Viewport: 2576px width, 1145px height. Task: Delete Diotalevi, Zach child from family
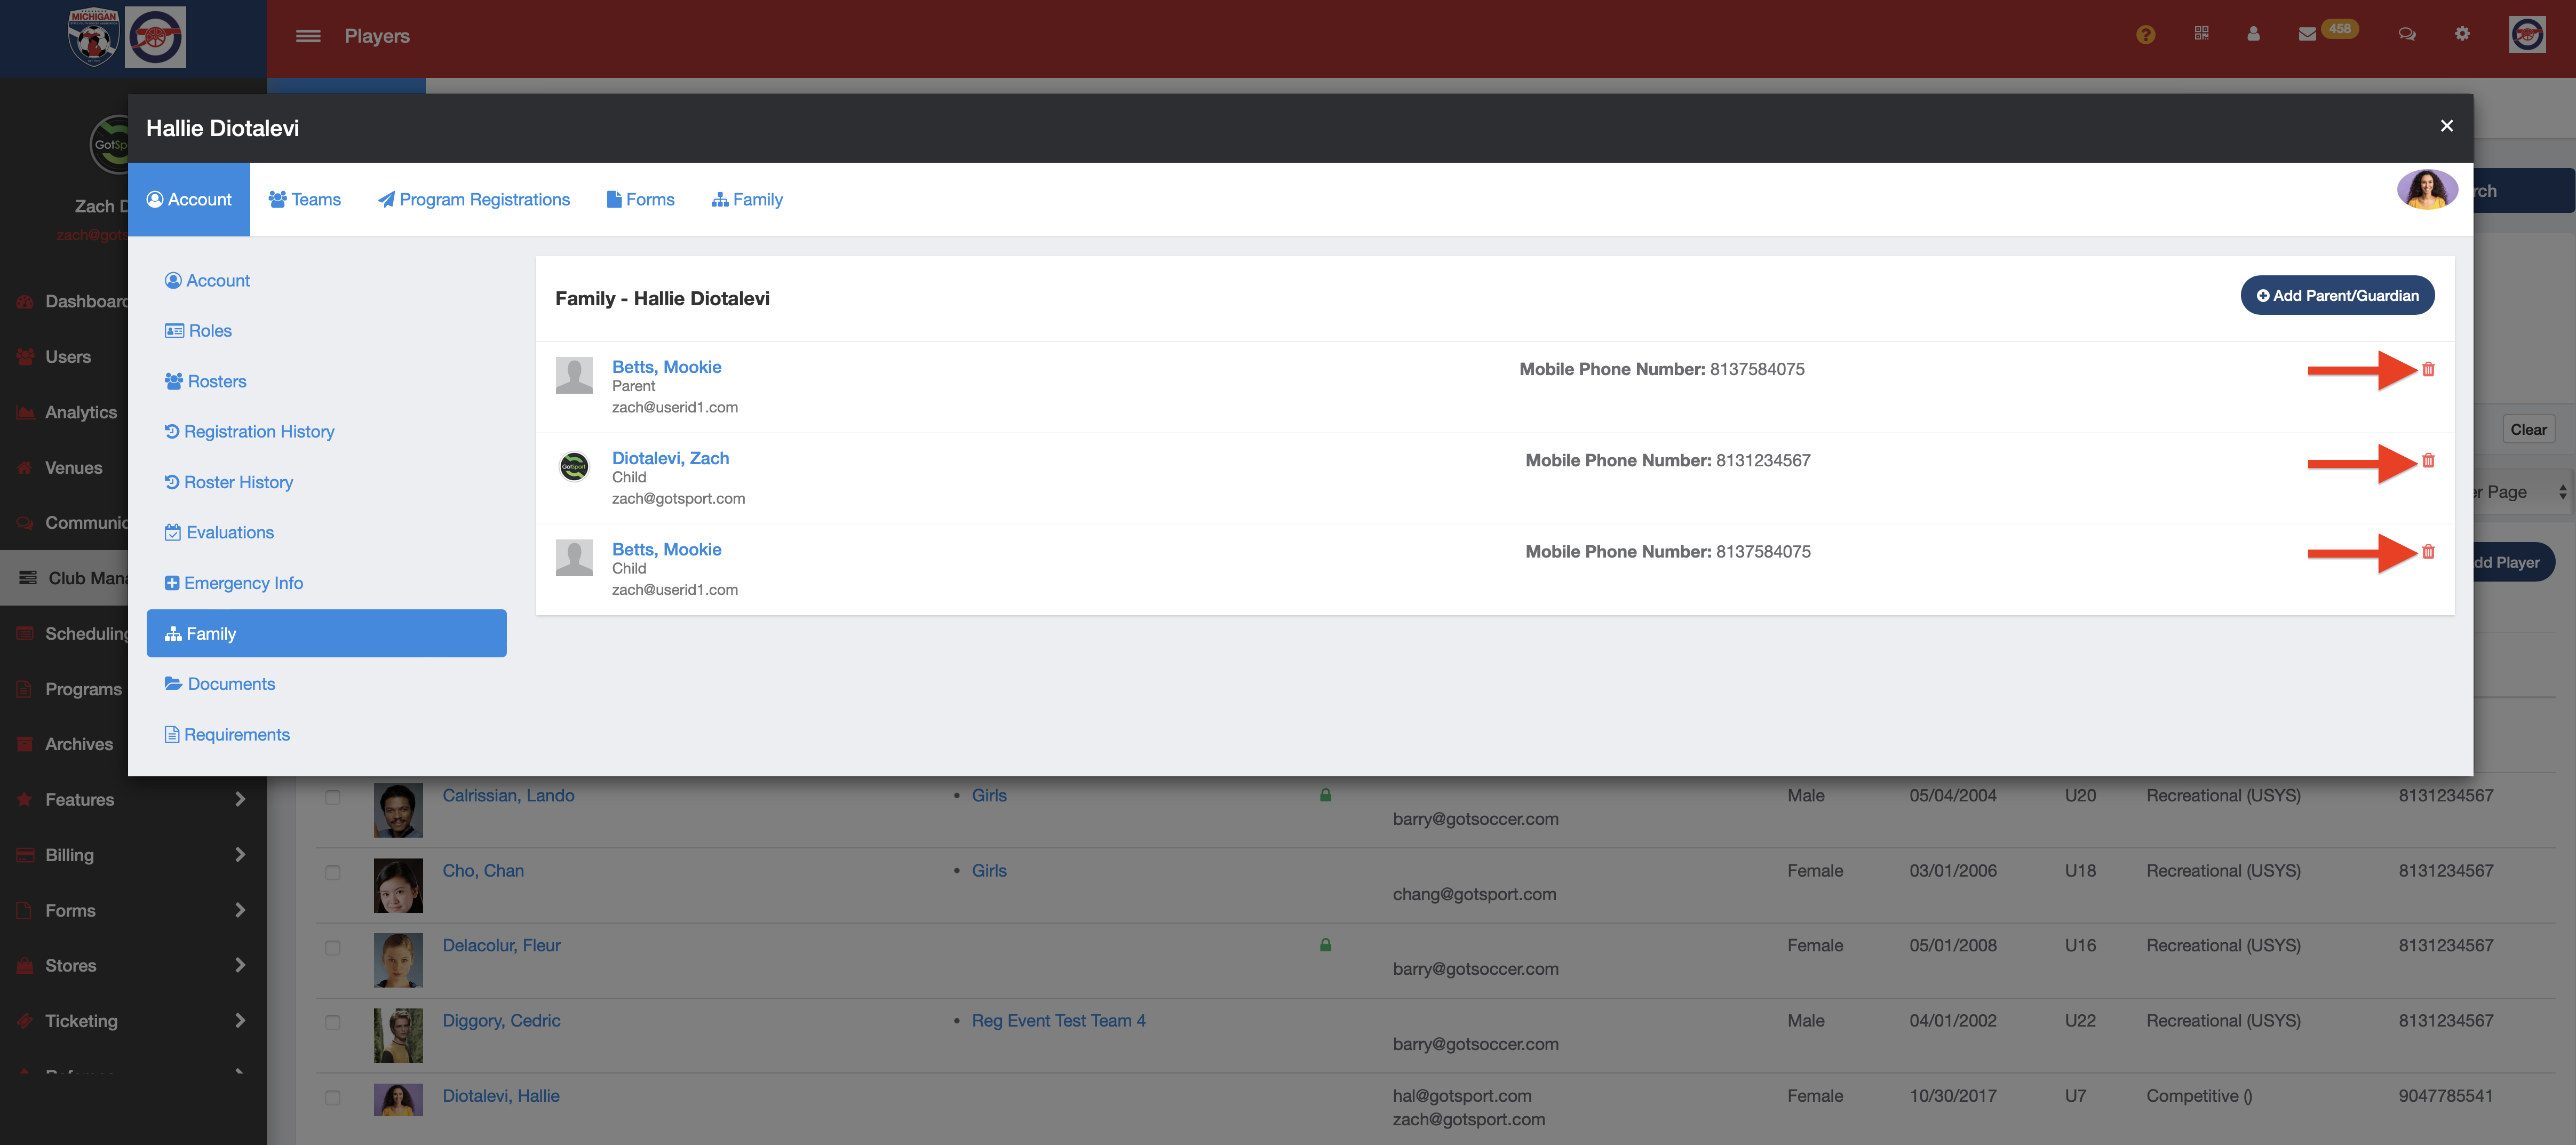[2427, 461]
